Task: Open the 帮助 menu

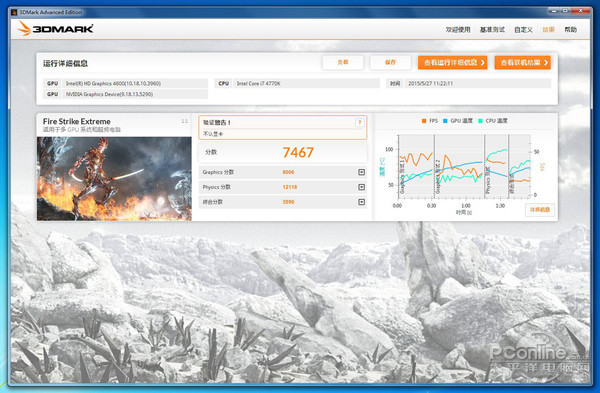Action: click(571, 29)
